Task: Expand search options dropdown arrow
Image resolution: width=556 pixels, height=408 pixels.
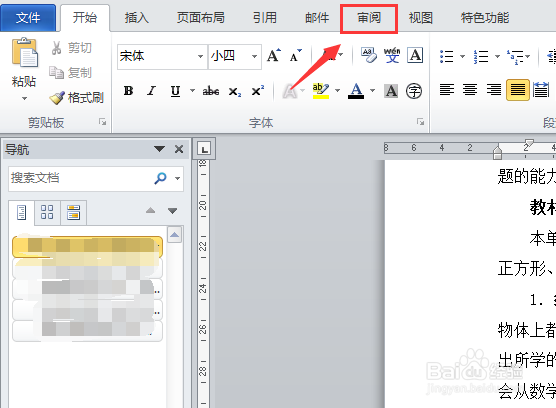Action: click(x=177, y=178)
